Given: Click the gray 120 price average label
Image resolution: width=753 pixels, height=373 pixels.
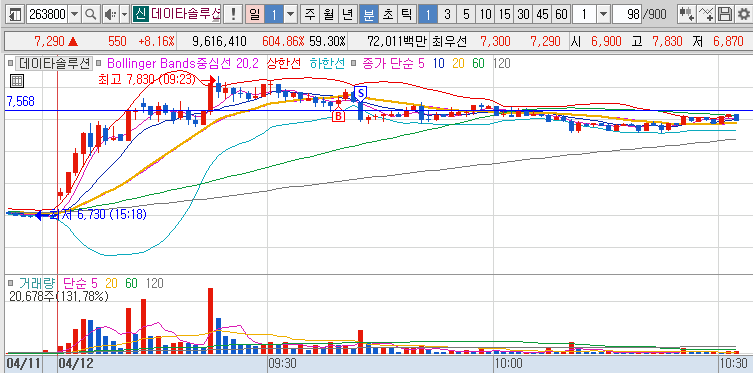Looking at the screenshot, I should pos(502,63).
